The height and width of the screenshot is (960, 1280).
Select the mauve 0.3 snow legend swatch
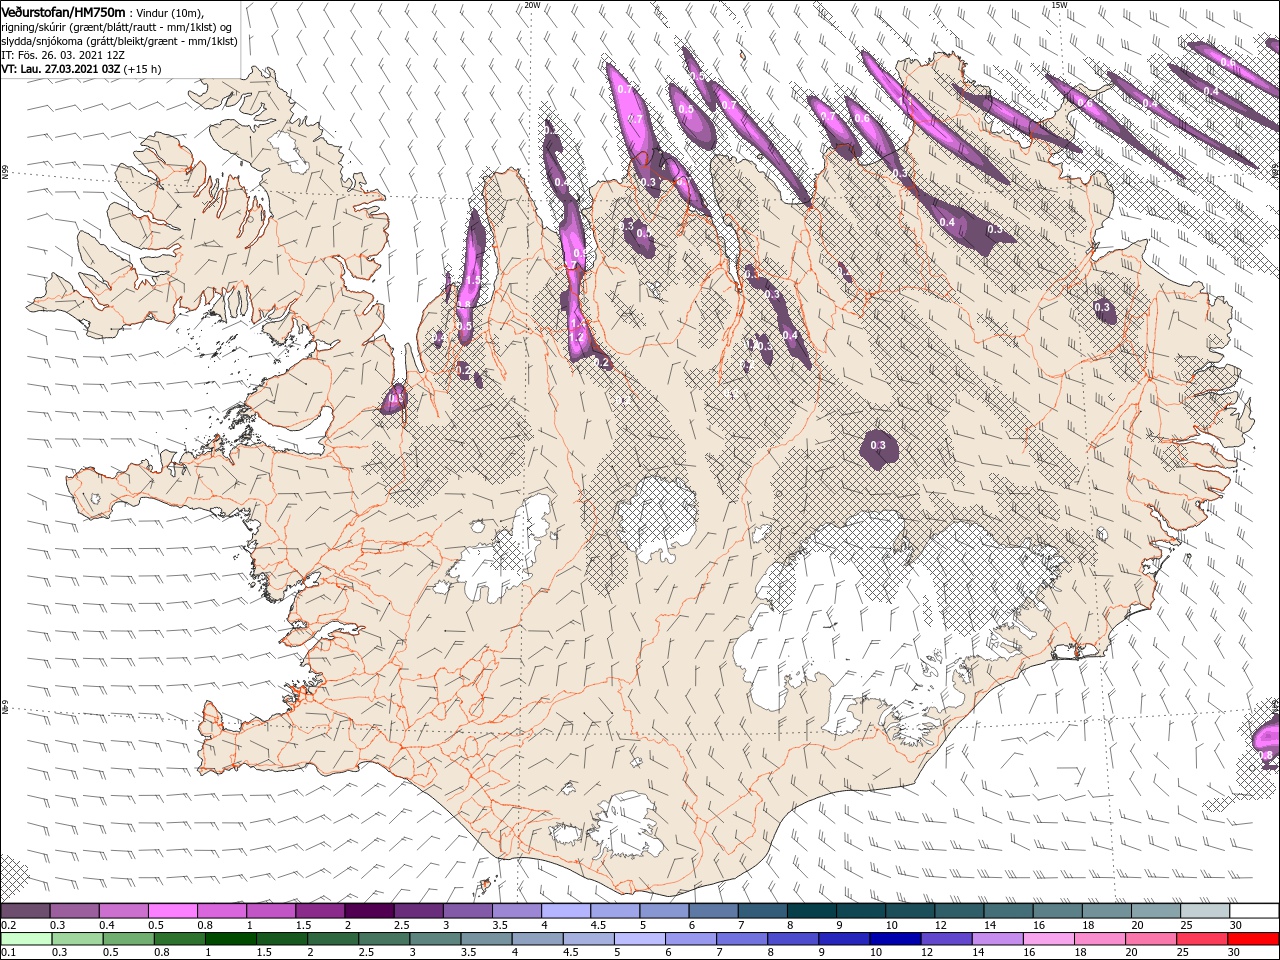click(x=74, y=911)
